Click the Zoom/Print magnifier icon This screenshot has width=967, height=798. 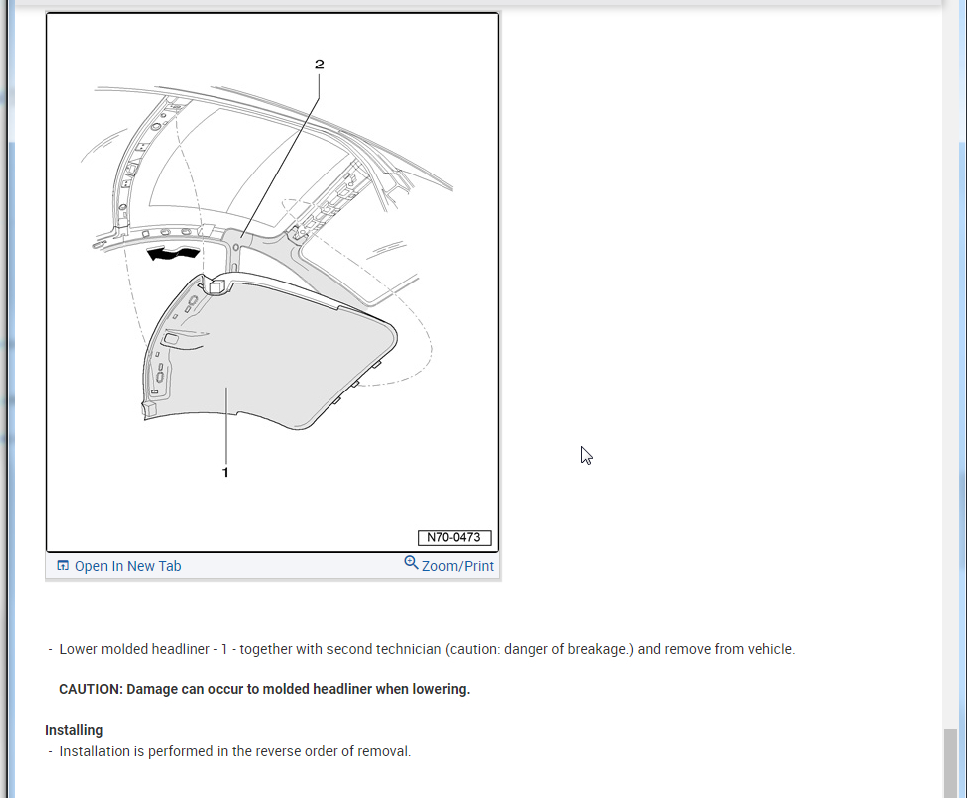pos(411,562)
